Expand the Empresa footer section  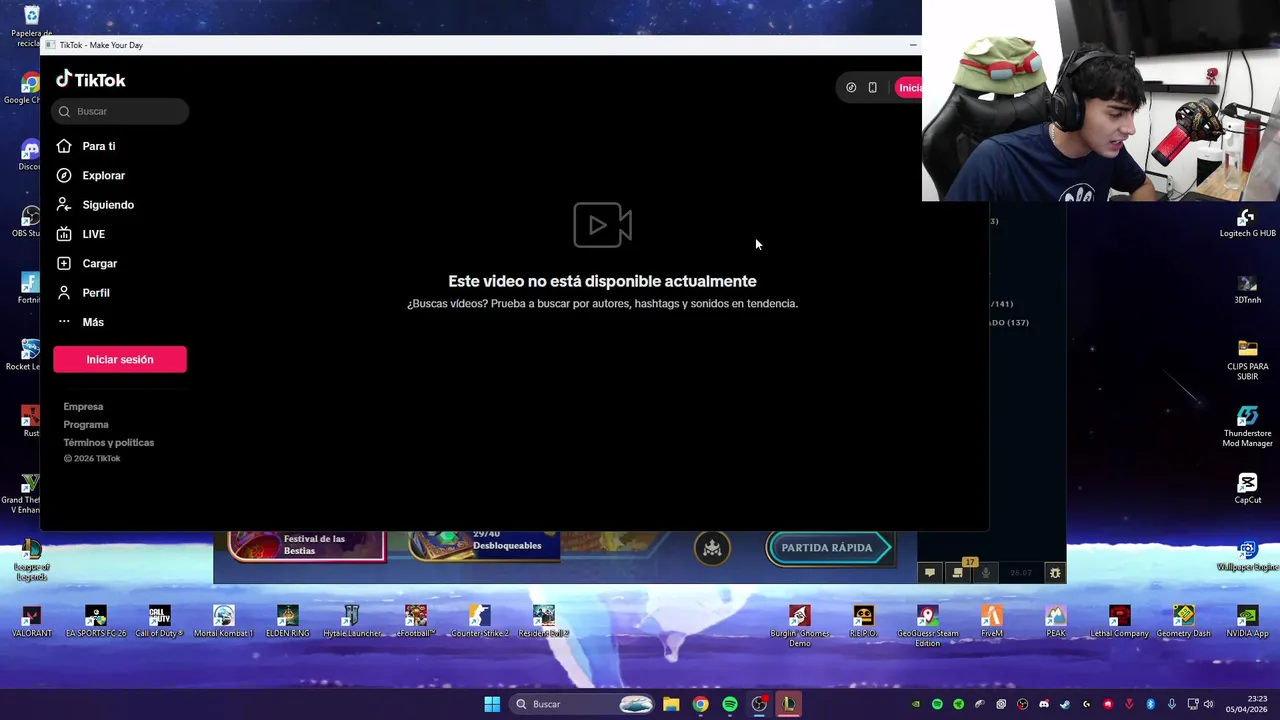tap(83, 407)
